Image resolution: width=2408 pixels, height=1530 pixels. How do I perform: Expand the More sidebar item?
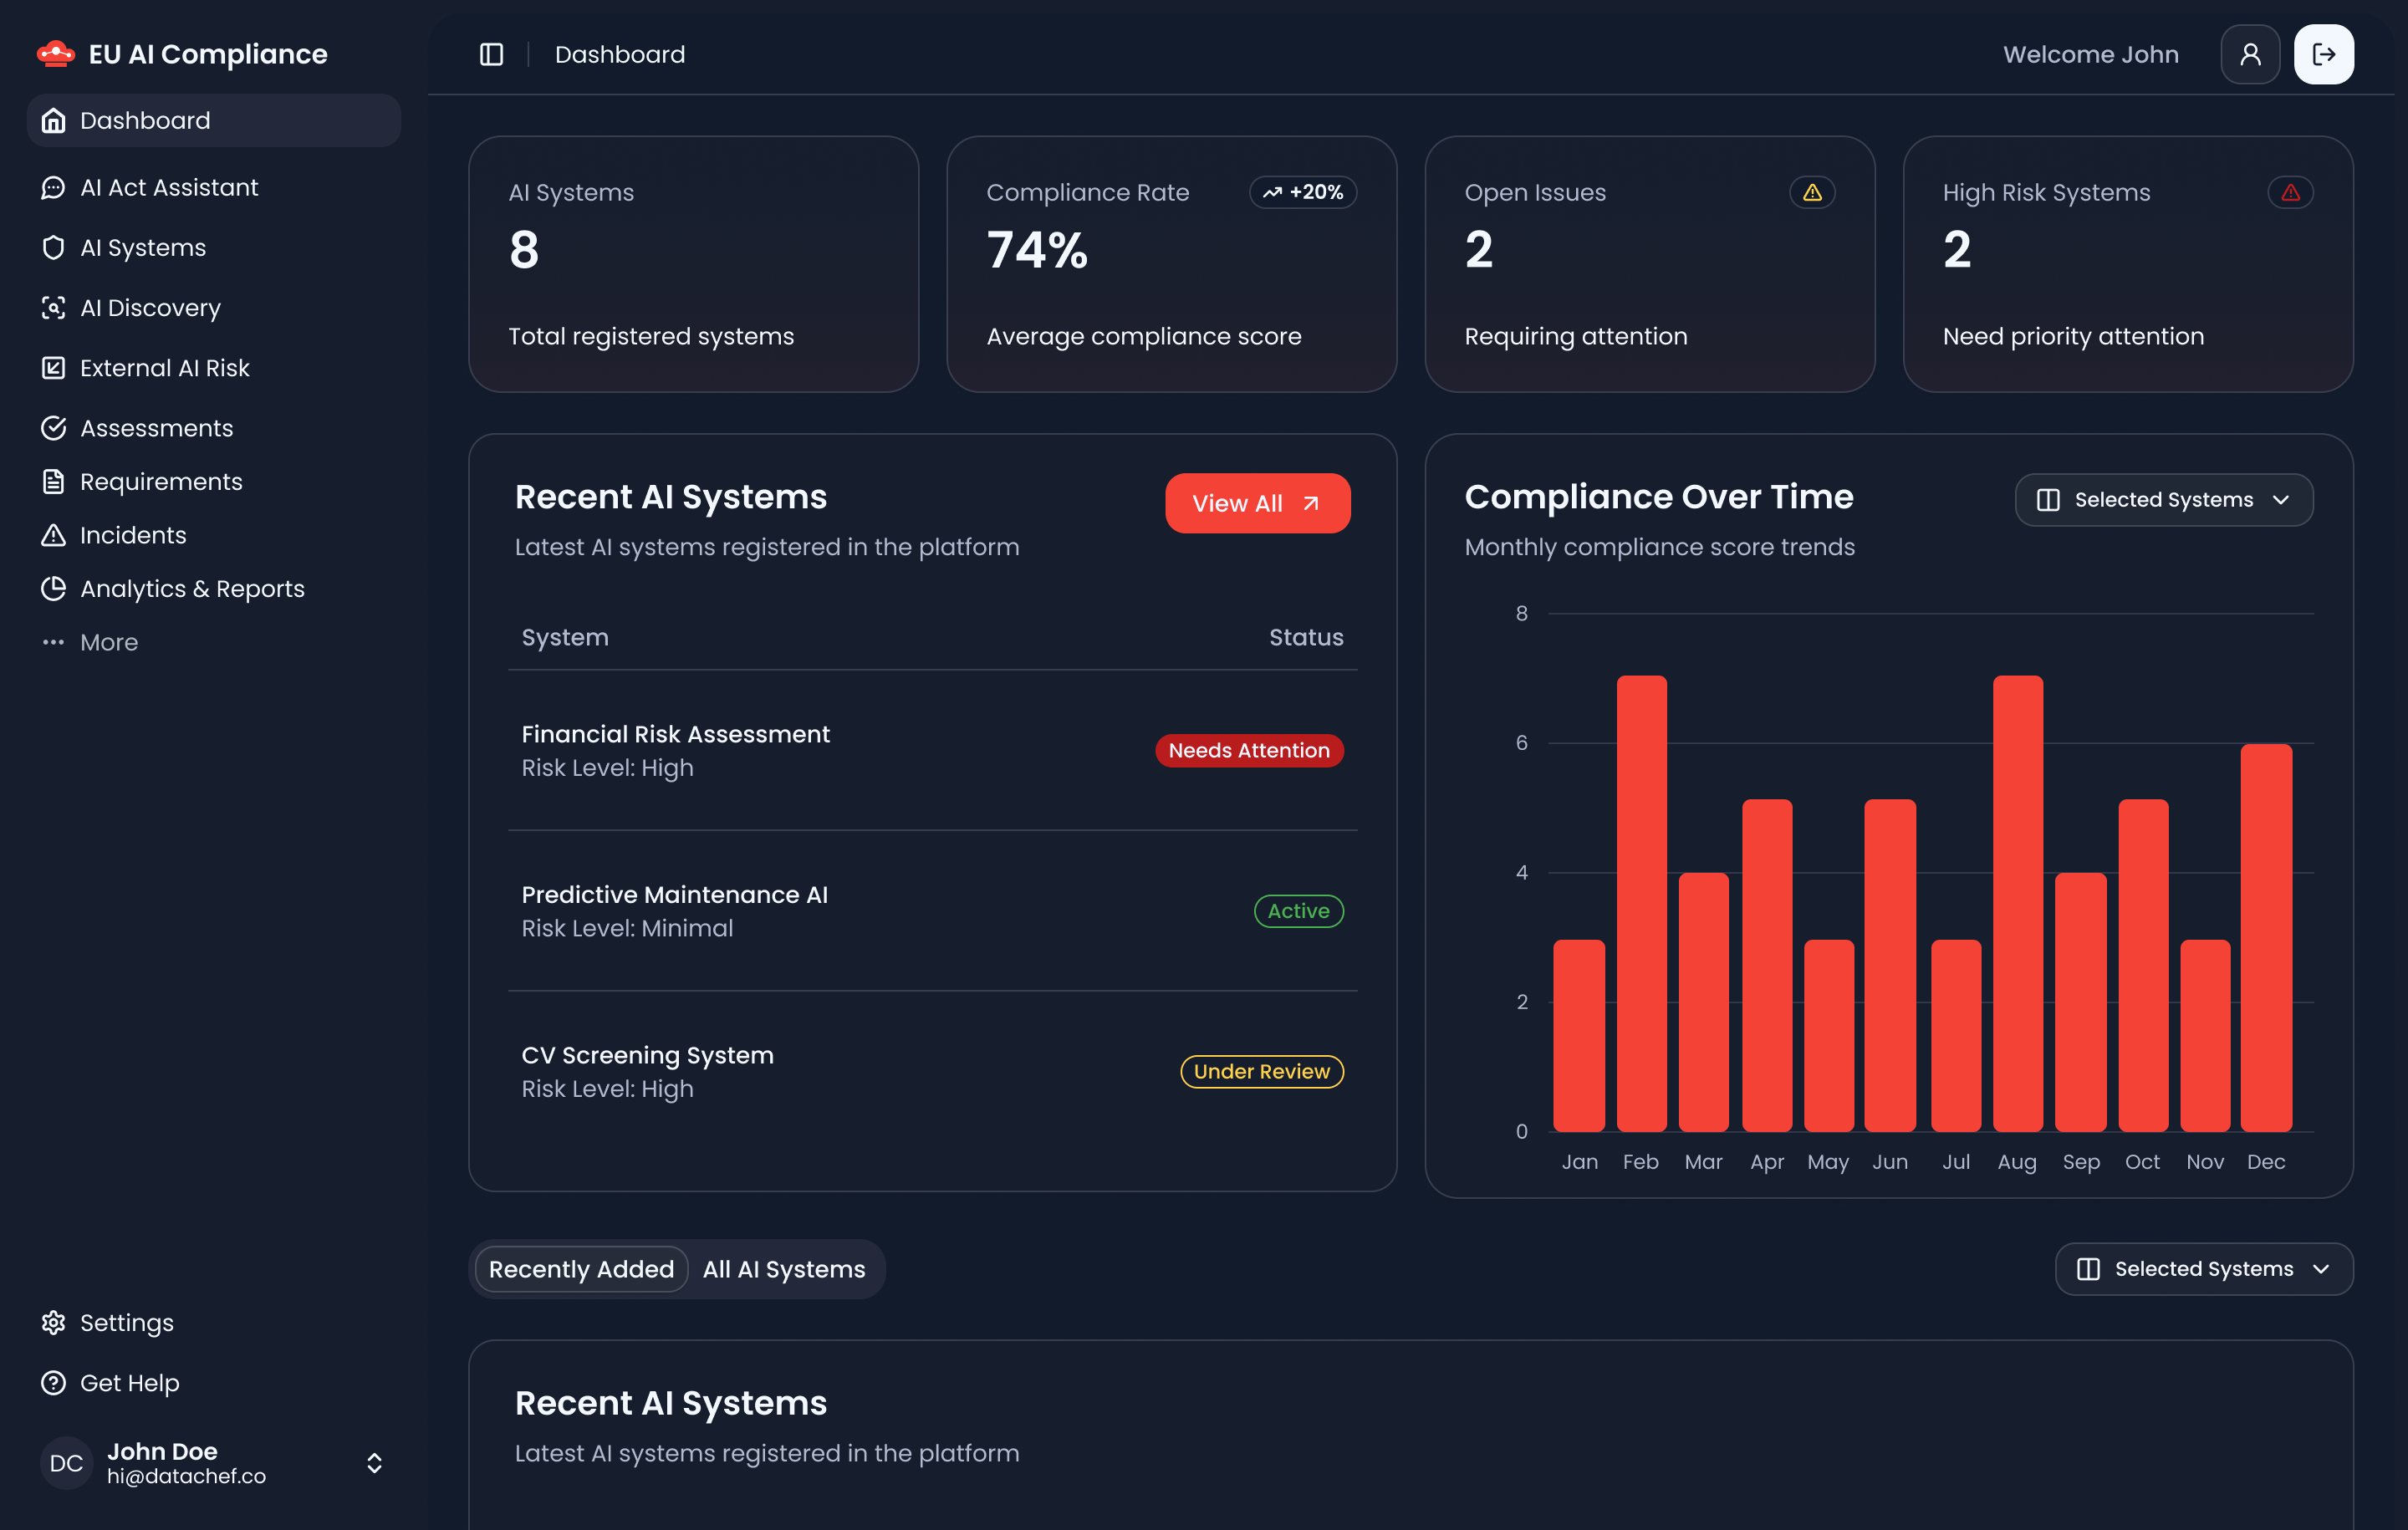click(108, 642)
